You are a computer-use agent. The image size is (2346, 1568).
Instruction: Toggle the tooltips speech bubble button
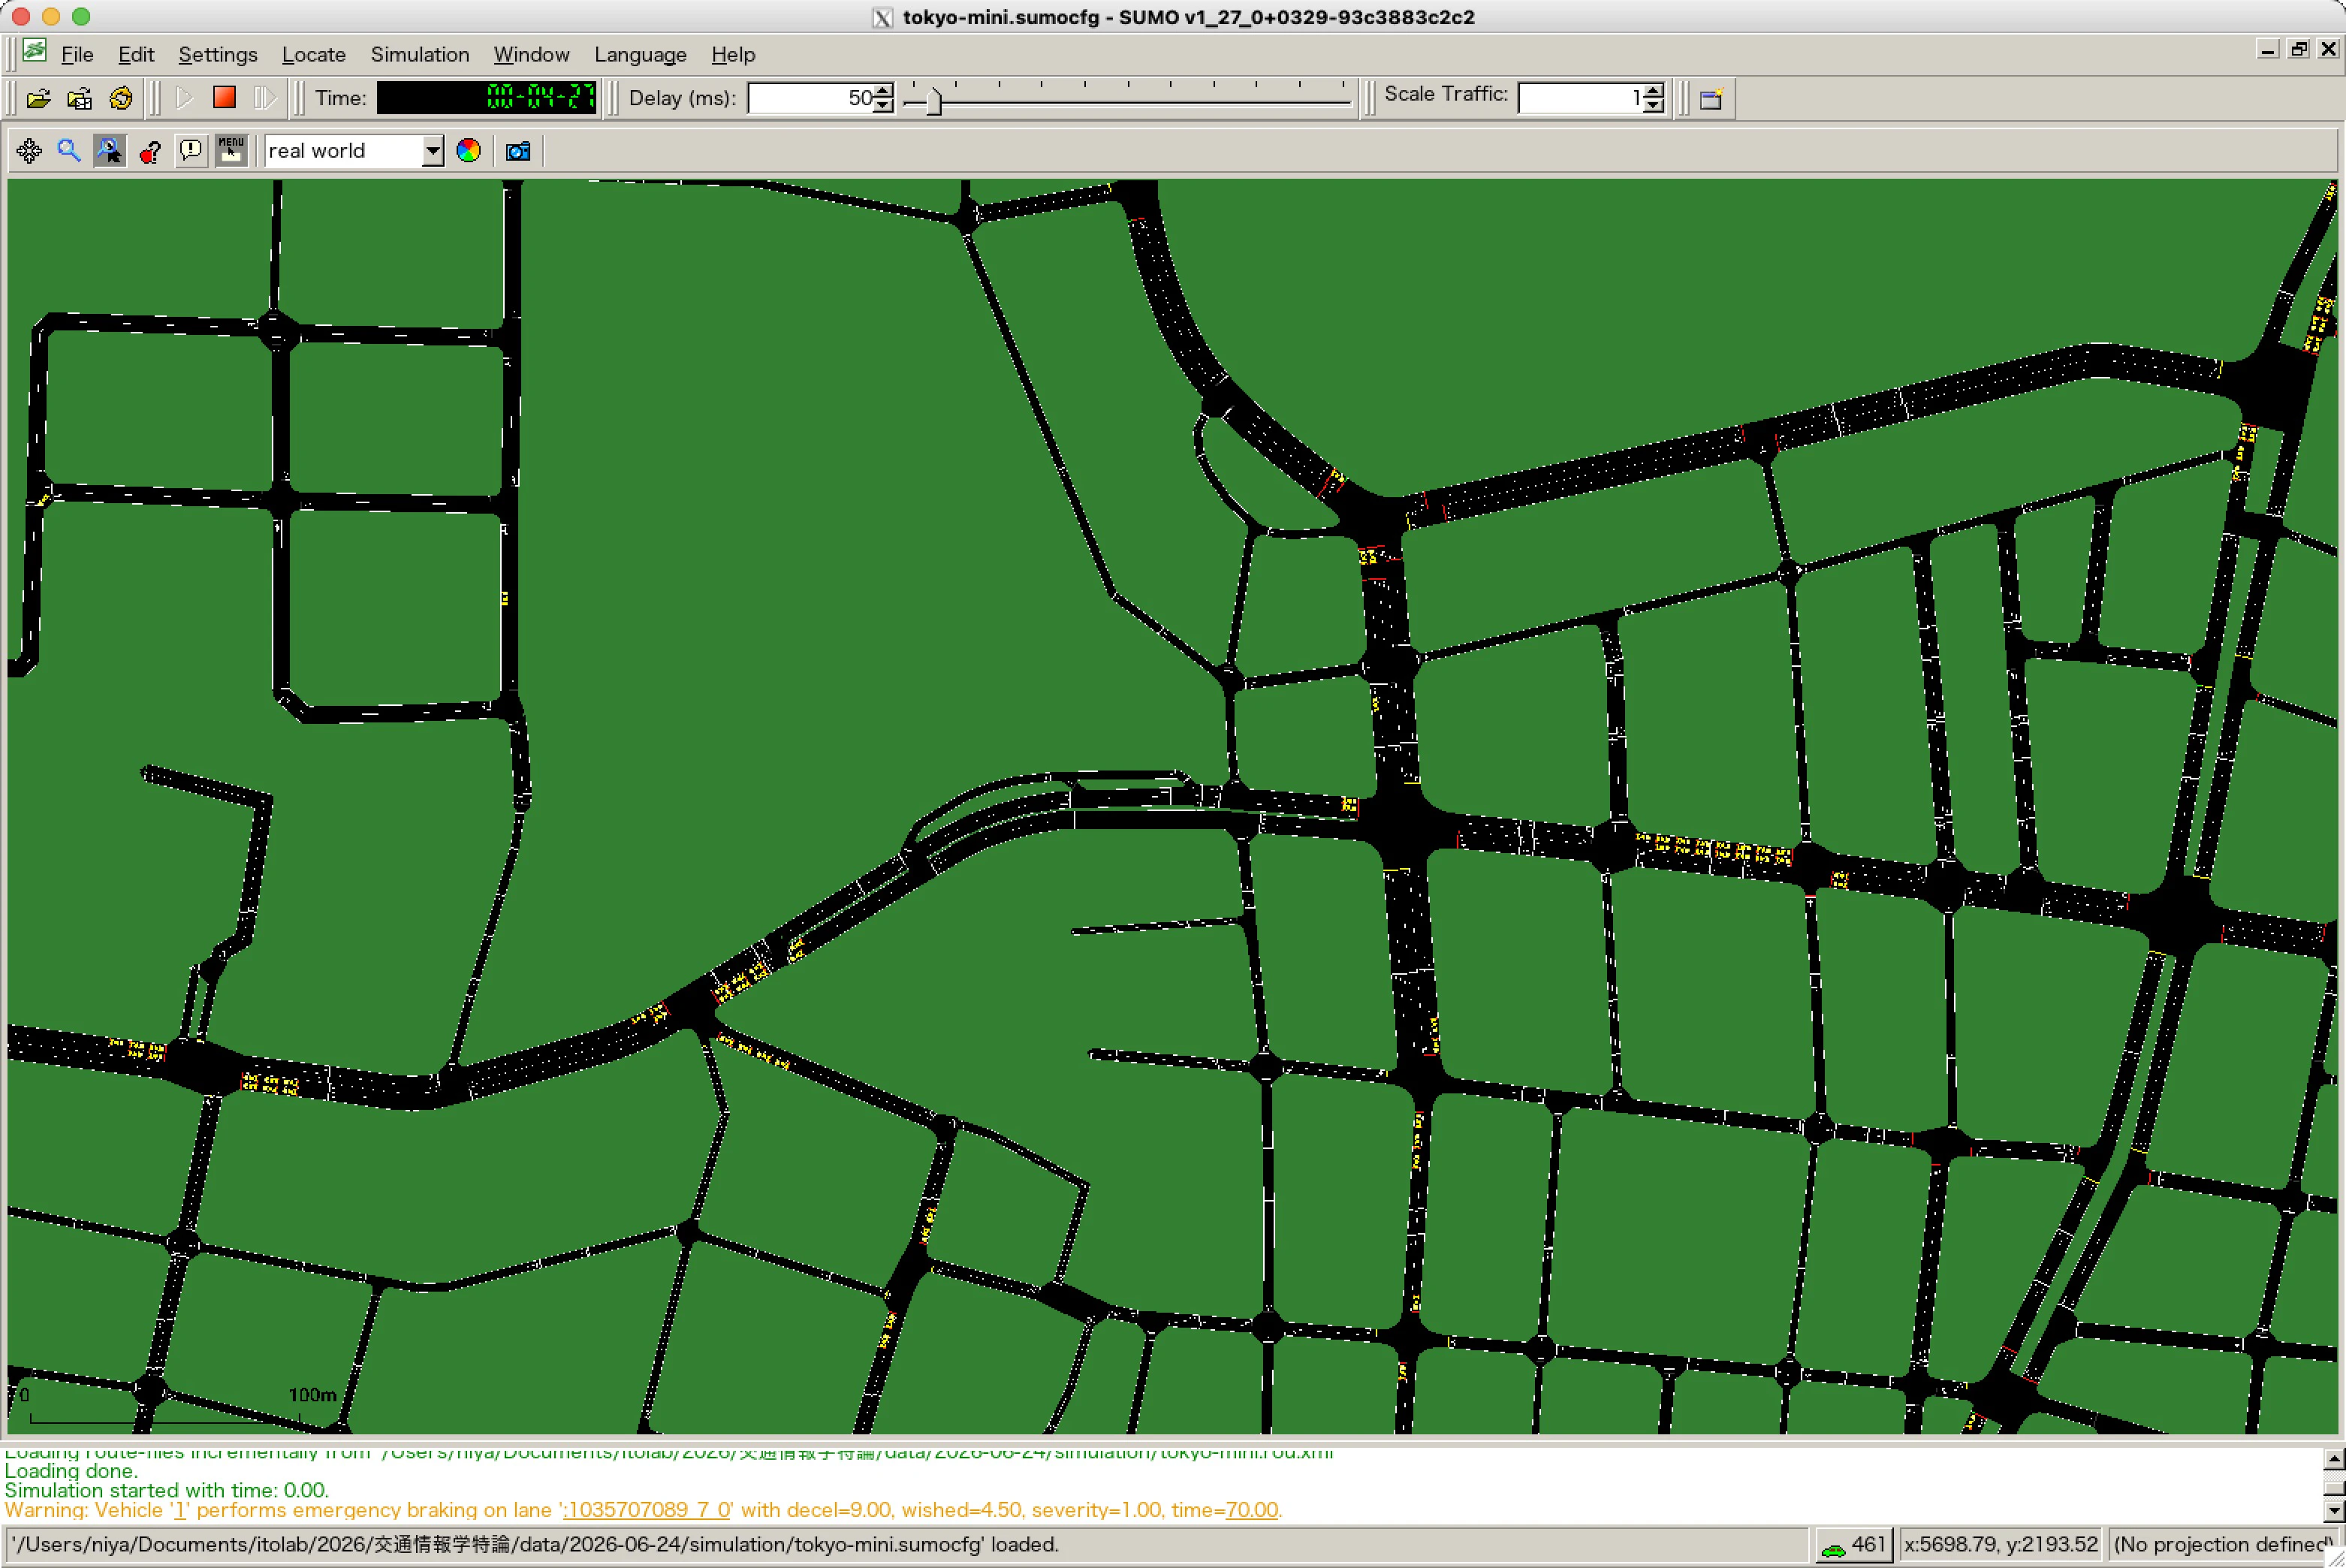coord(190,151)
